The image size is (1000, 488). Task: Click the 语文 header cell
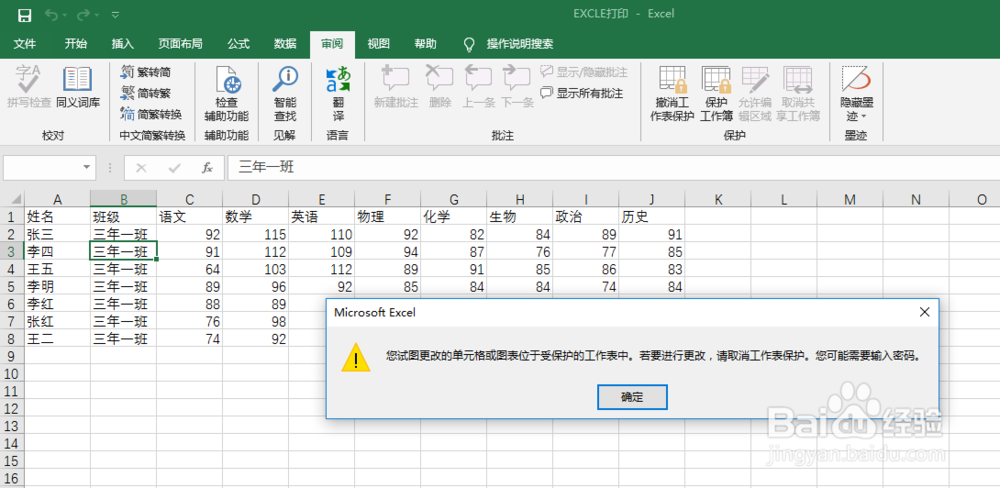click(x=190, y=217)
